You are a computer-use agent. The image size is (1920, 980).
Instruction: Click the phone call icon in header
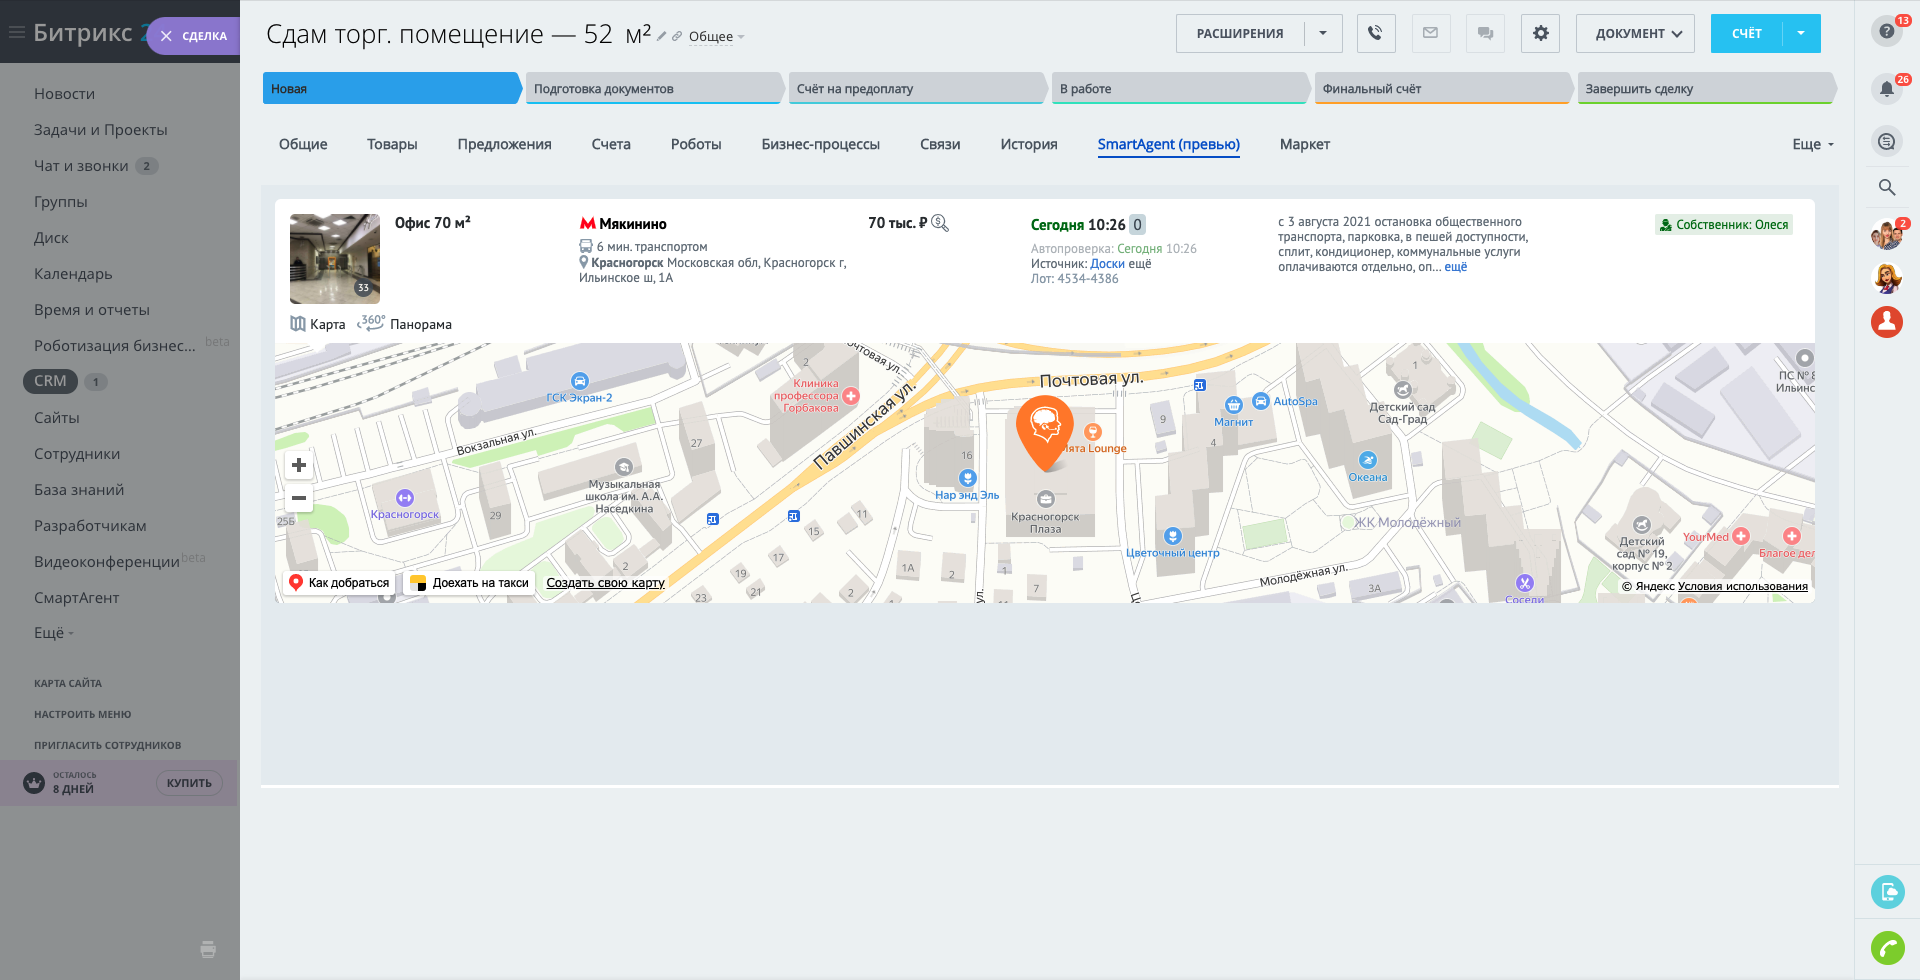click(1376, 33)
